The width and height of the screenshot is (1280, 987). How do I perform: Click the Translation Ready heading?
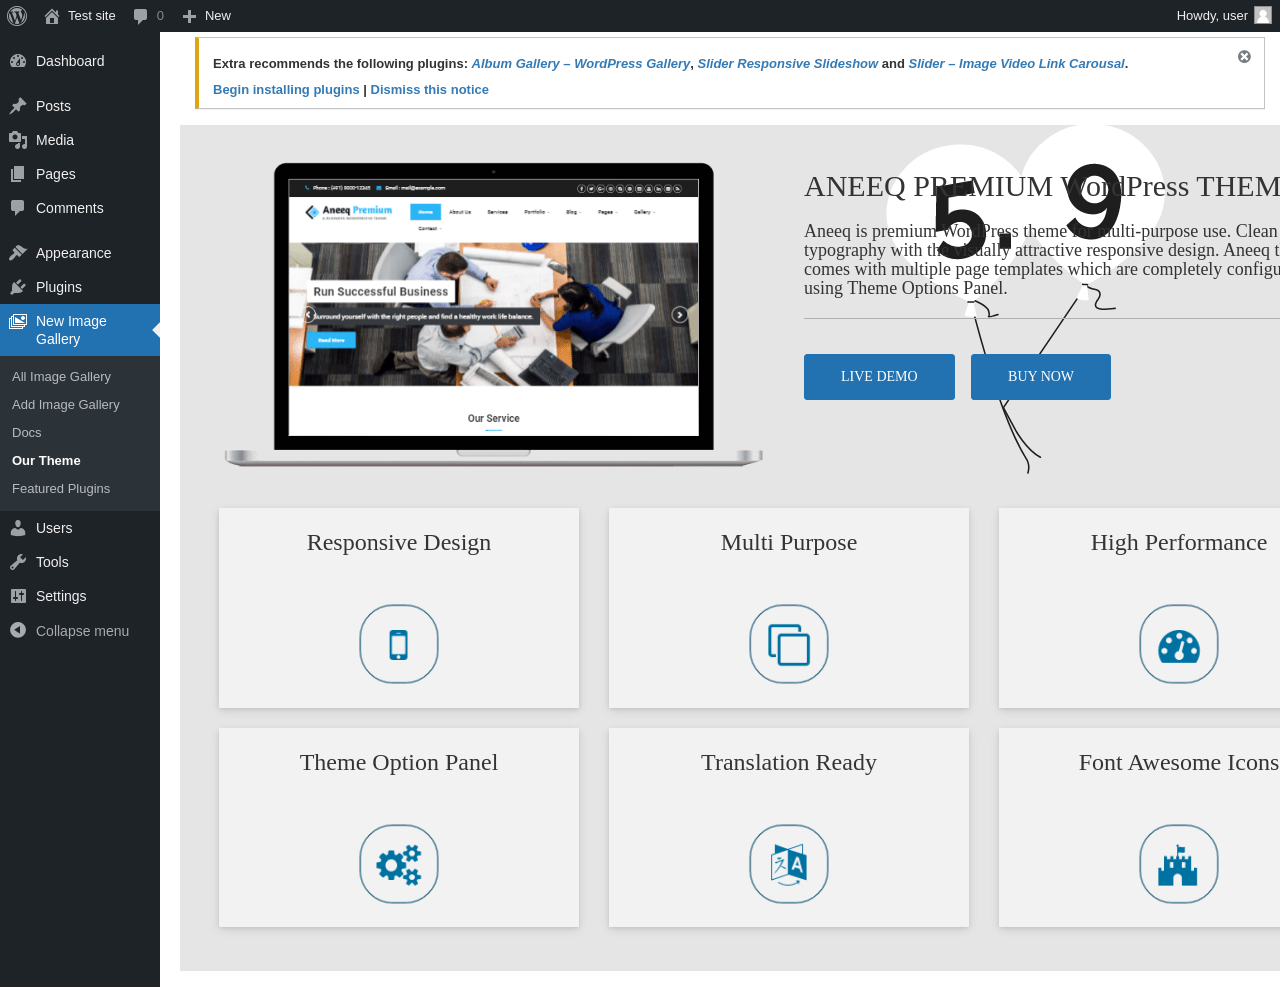click(x=789, y=763)
